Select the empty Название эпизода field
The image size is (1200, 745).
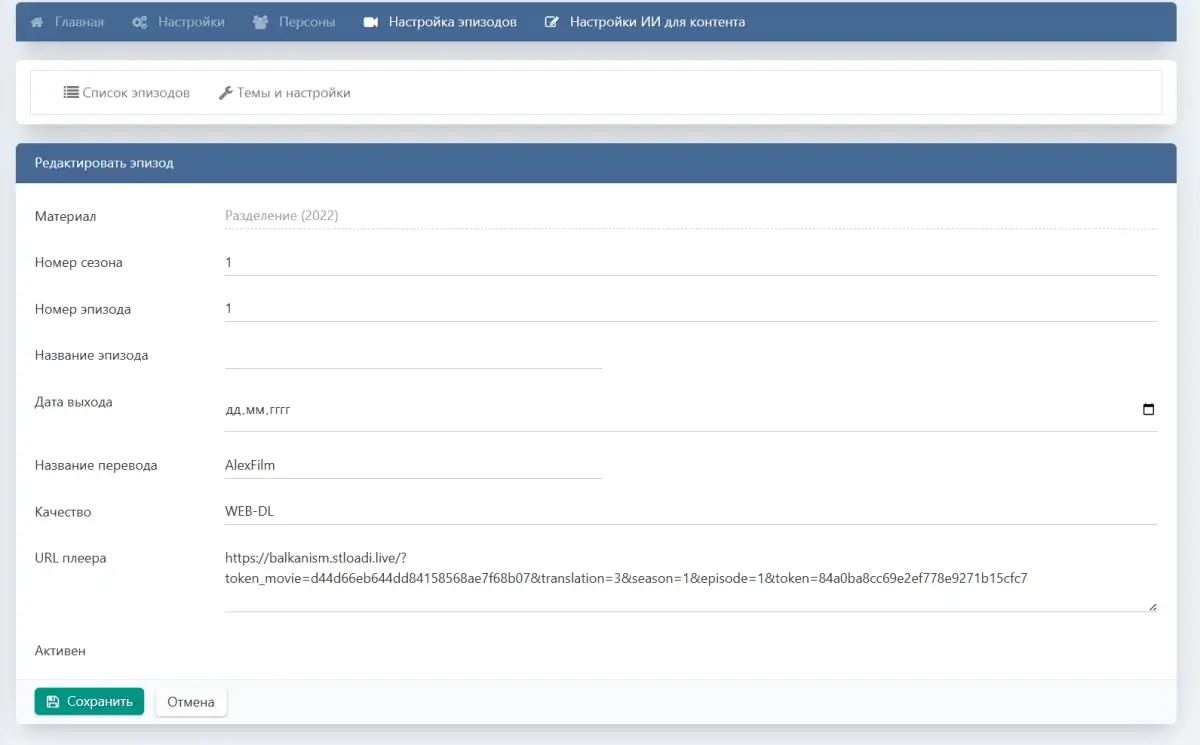pyautogui.click(x=413, y=355)
